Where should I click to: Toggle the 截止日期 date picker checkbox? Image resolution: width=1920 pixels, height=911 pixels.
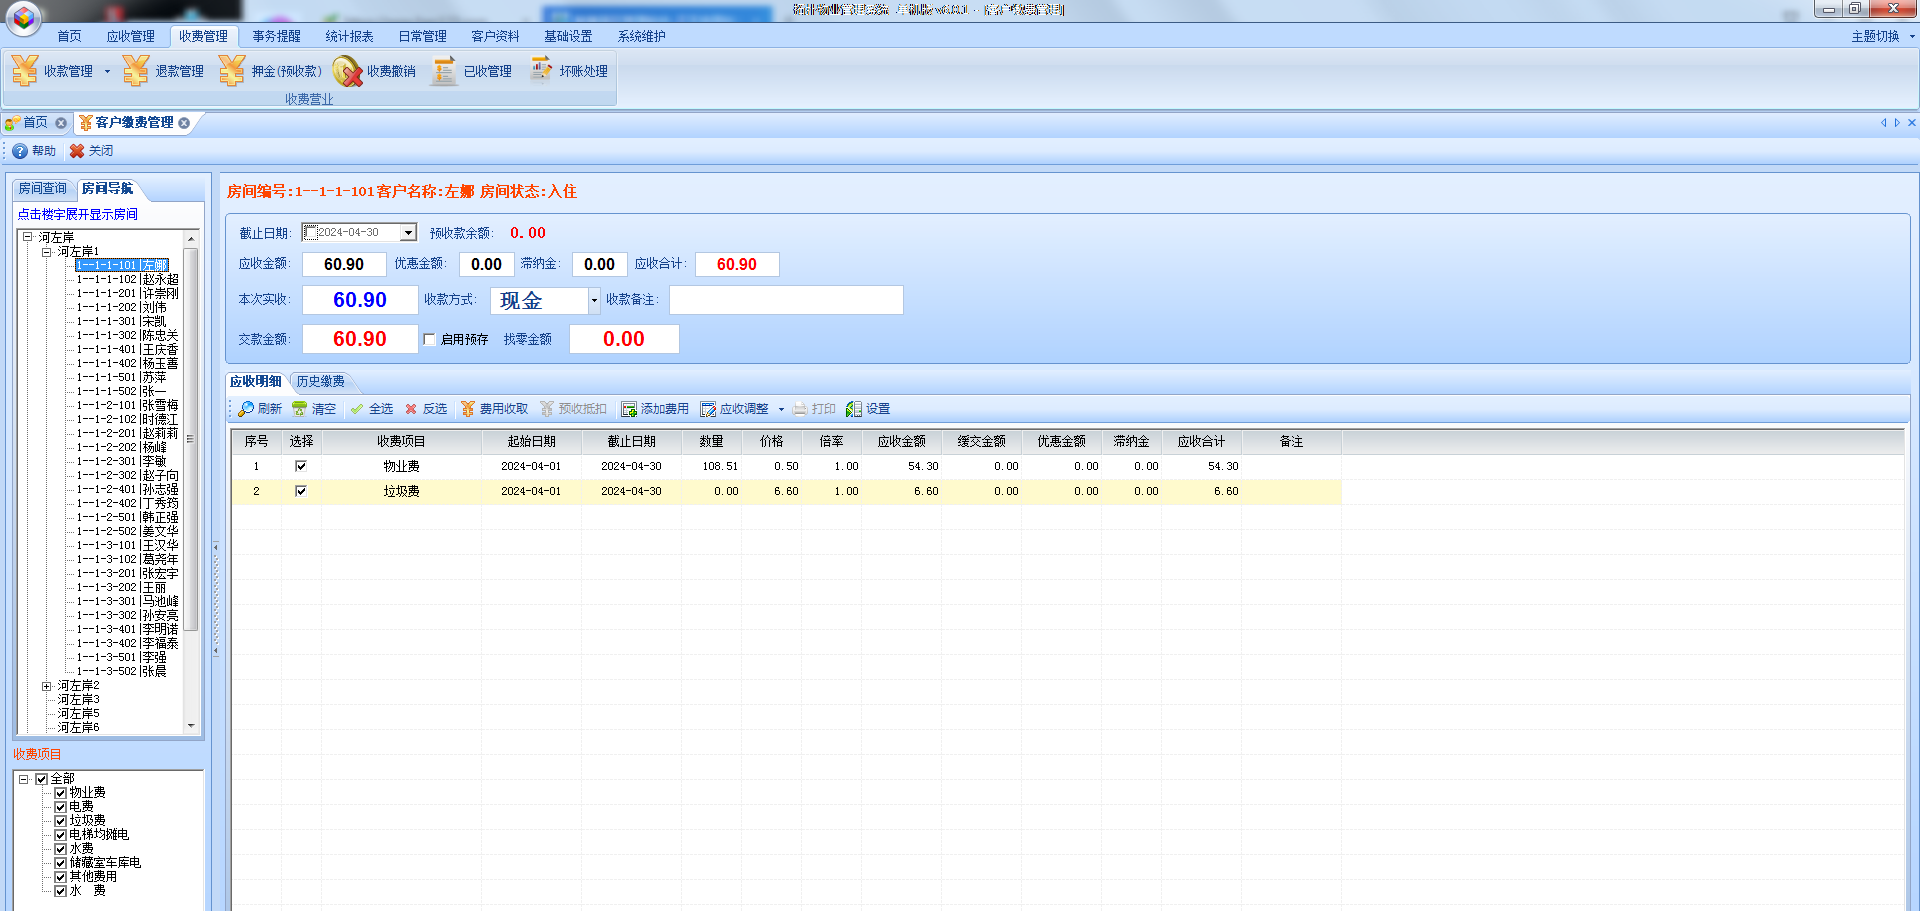[310, 233]
